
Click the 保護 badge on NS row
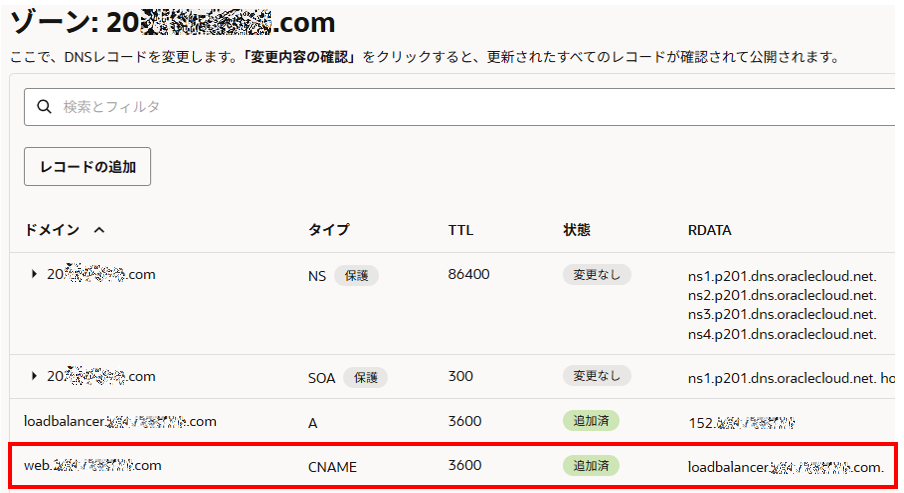coord(356,275)
